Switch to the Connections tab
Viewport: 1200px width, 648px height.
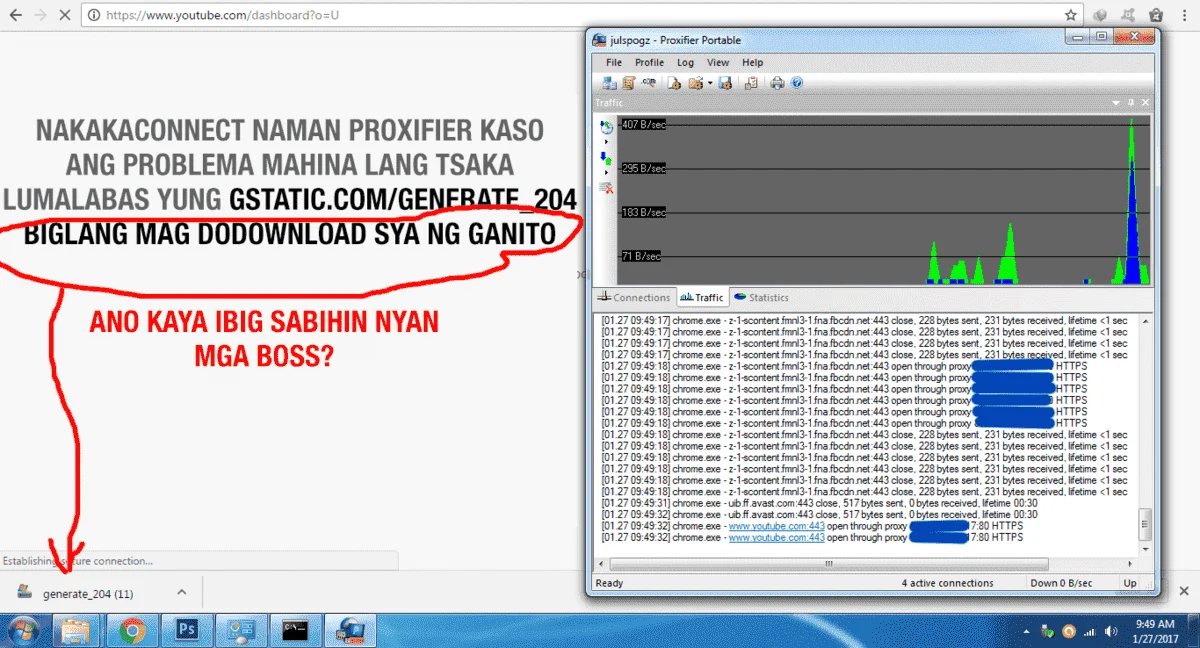634,297
